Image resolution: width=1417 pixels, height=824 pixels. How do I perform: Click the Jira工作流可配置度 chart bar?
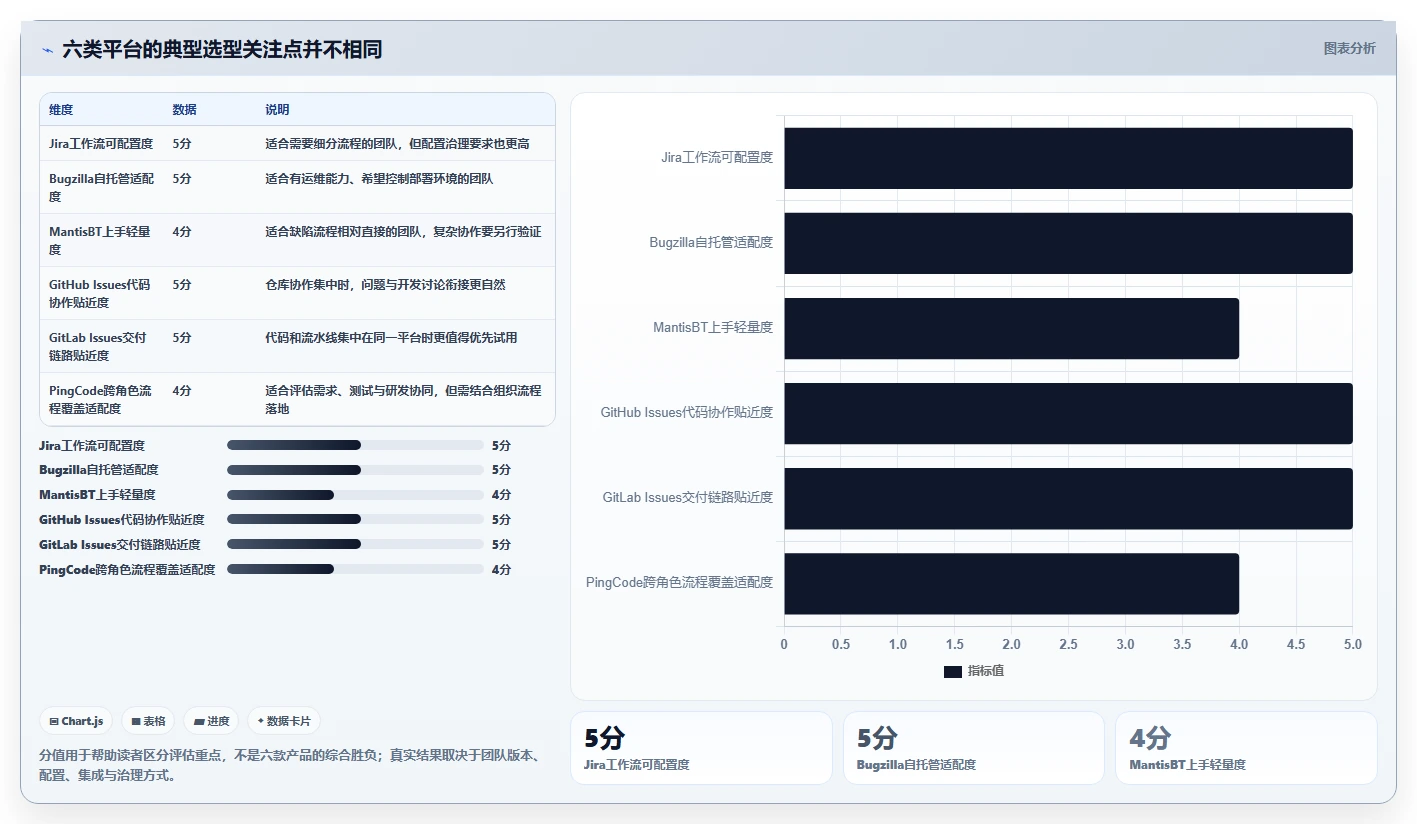point(1068,158)
